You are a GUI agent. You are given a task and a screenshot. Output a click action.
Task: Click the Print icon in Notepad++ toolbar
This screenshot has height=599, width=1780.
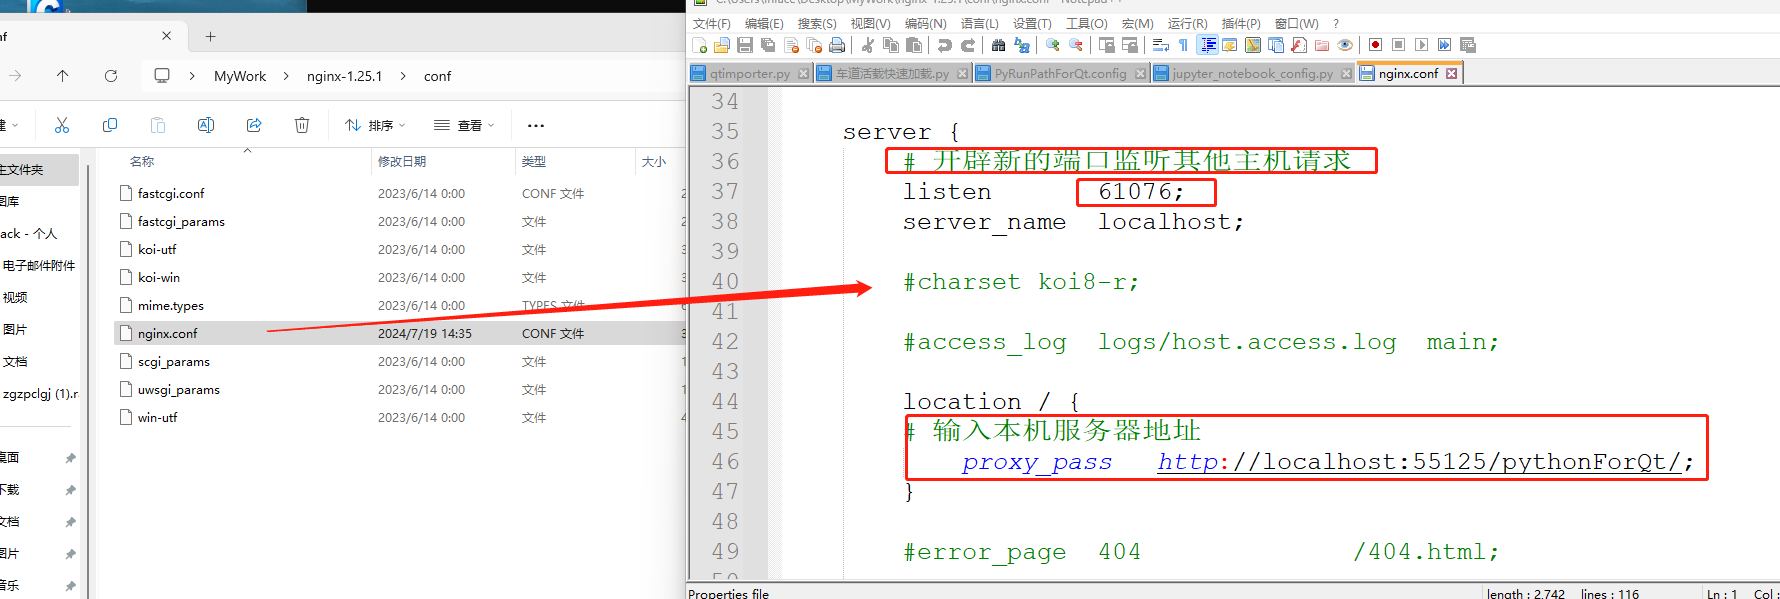point(837,45)
